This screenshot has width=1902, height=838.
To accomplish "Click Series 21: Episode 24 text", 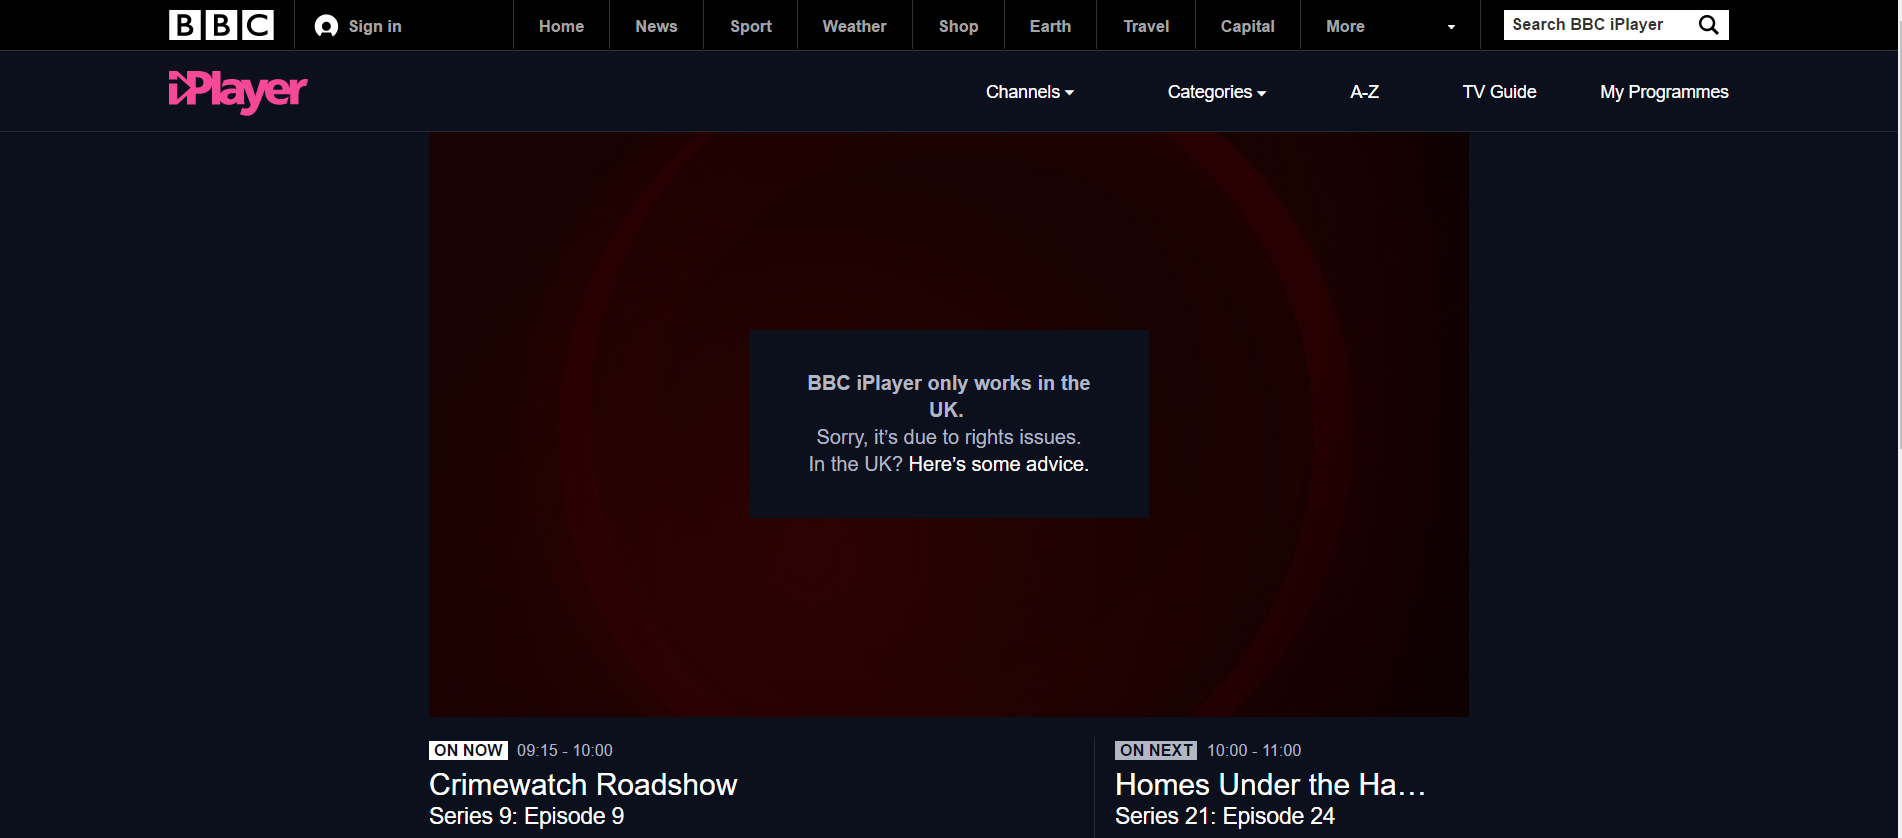I will (1225, 816).
